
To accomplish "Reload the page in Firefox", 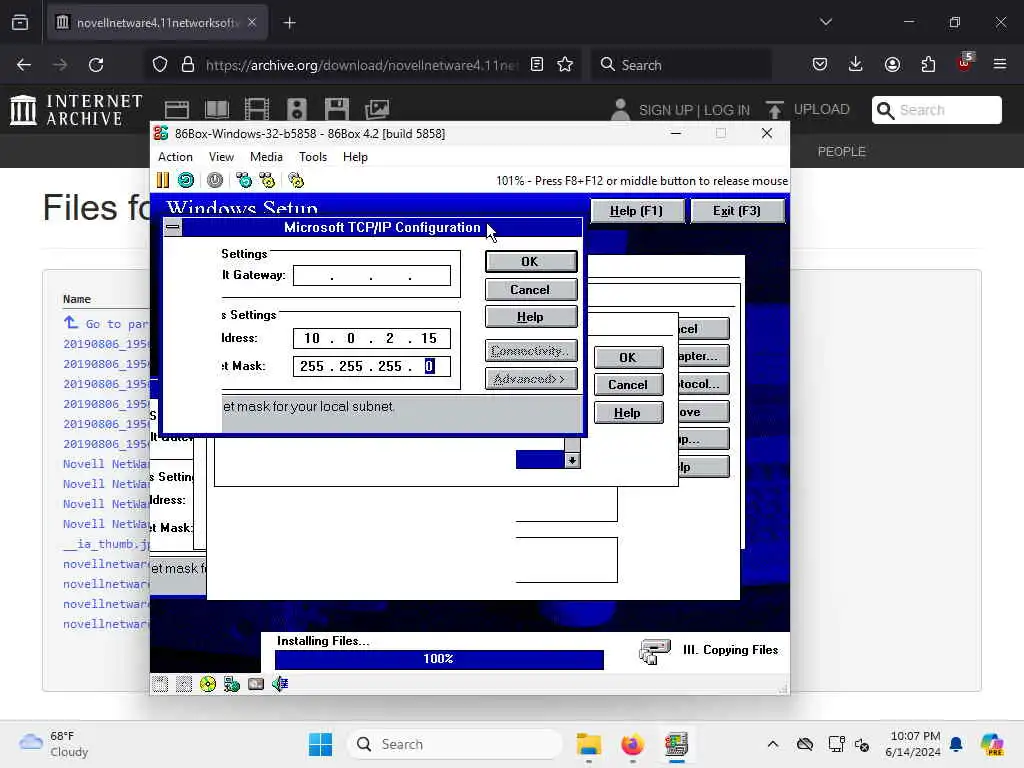I will coord(96,65).
